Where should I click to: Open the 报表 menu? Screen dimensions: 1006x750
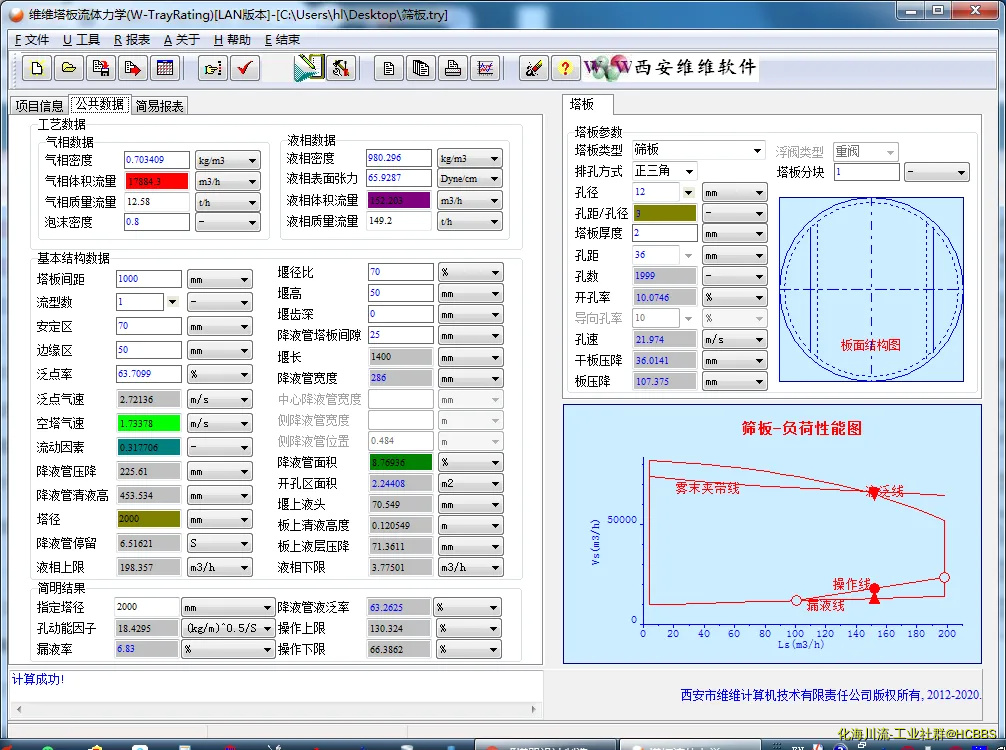(x=132, y=40)
